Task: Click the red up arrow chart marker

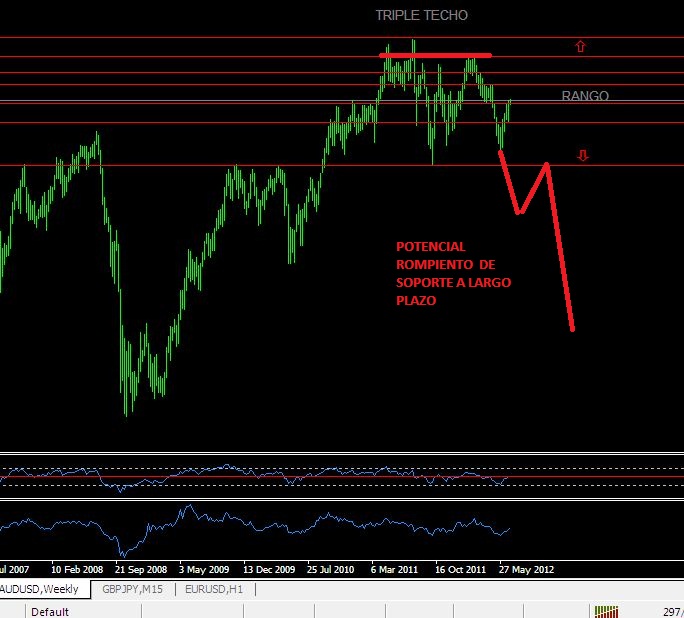Action: tap(580, 46)
